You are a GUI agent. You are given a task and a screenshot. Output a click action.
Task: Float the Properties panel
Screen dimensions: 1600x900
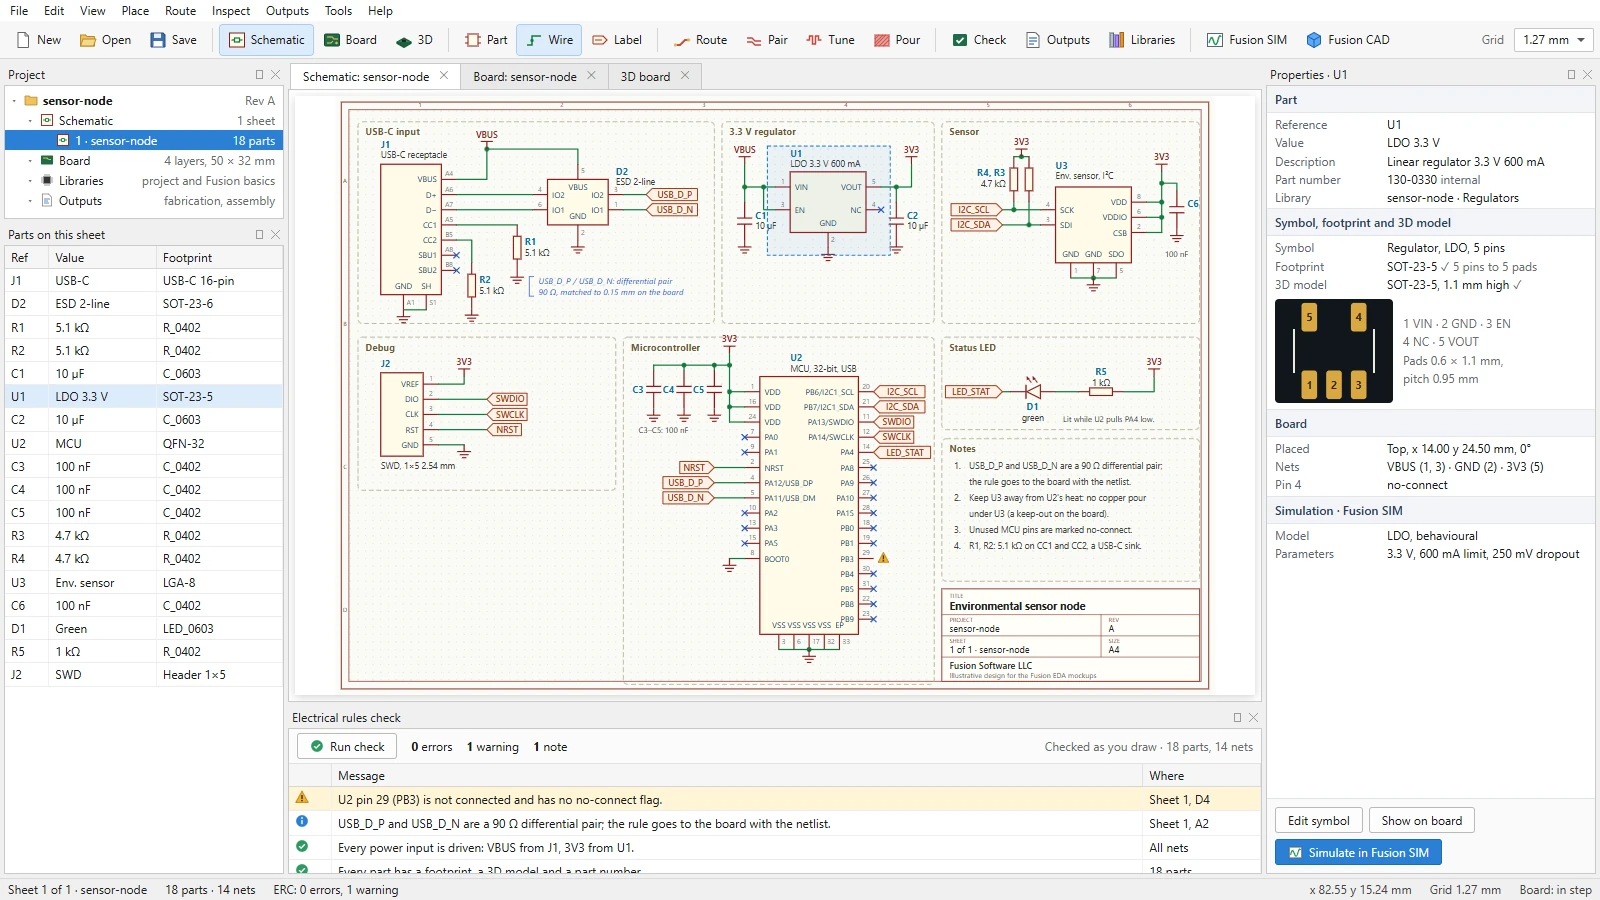click(1571, 75)
